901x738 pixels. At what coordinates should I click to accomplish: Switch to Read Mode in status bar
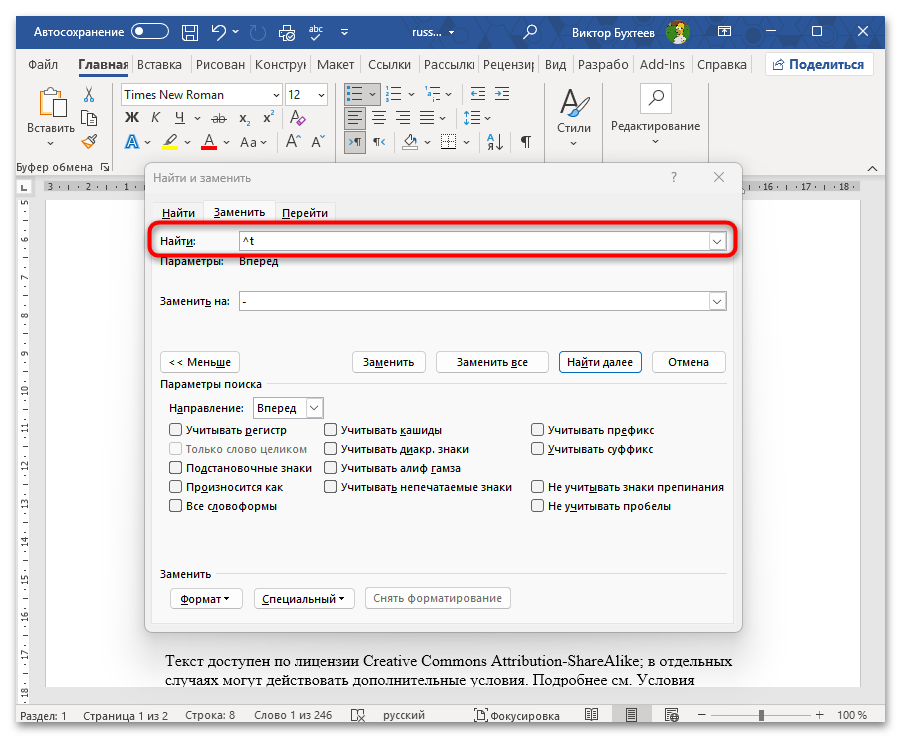tap(592, 716)
